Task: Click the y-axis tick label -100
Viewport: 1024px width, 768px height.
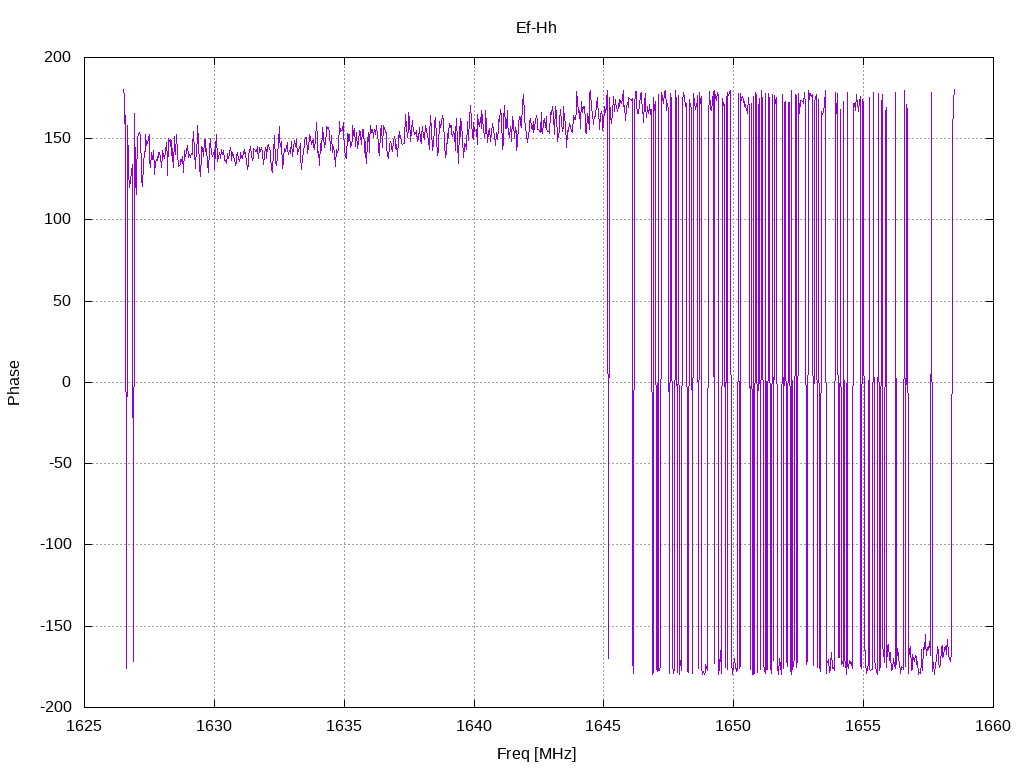Action: 56,545
